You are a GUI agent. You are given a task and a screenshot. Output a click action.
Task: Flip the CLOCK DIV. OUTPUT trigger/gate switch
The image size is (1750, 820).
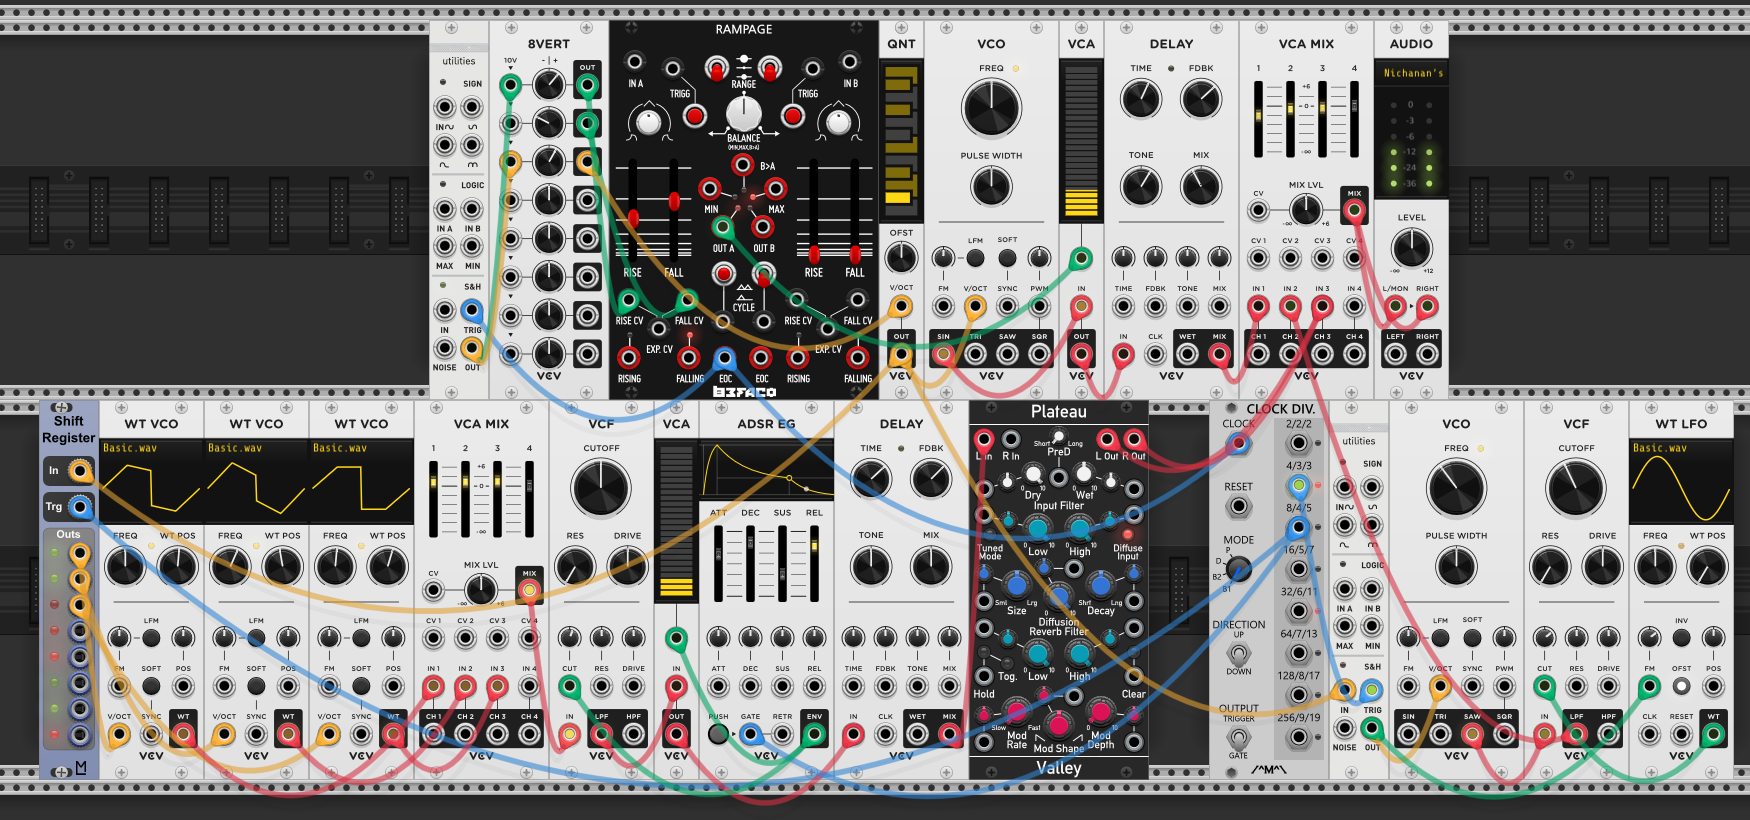[x=1238, y=737]
